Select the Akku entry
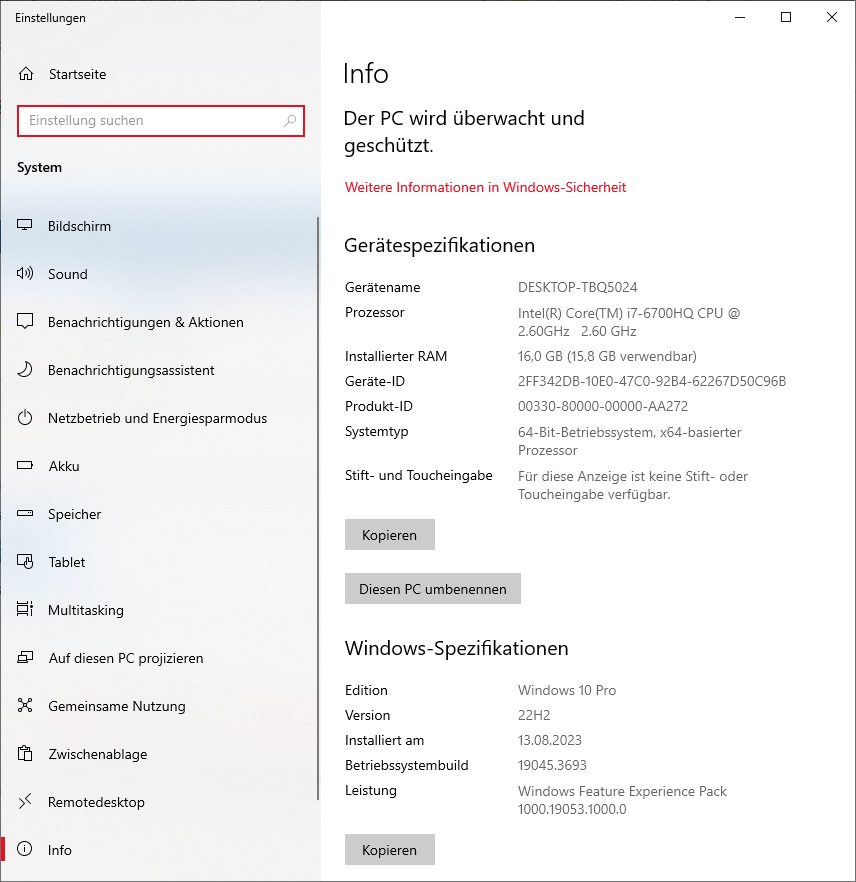Image resolution: width=856 pixels, height=882 pixels. 160,466
